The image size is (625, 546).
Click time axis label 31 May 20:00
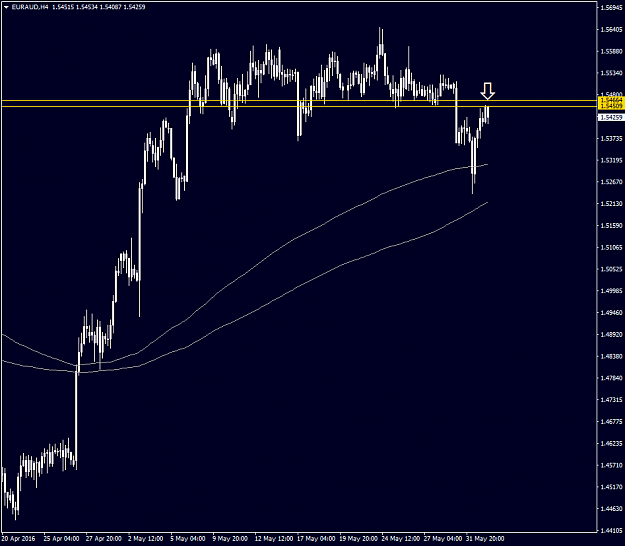(x=485, y=539)
